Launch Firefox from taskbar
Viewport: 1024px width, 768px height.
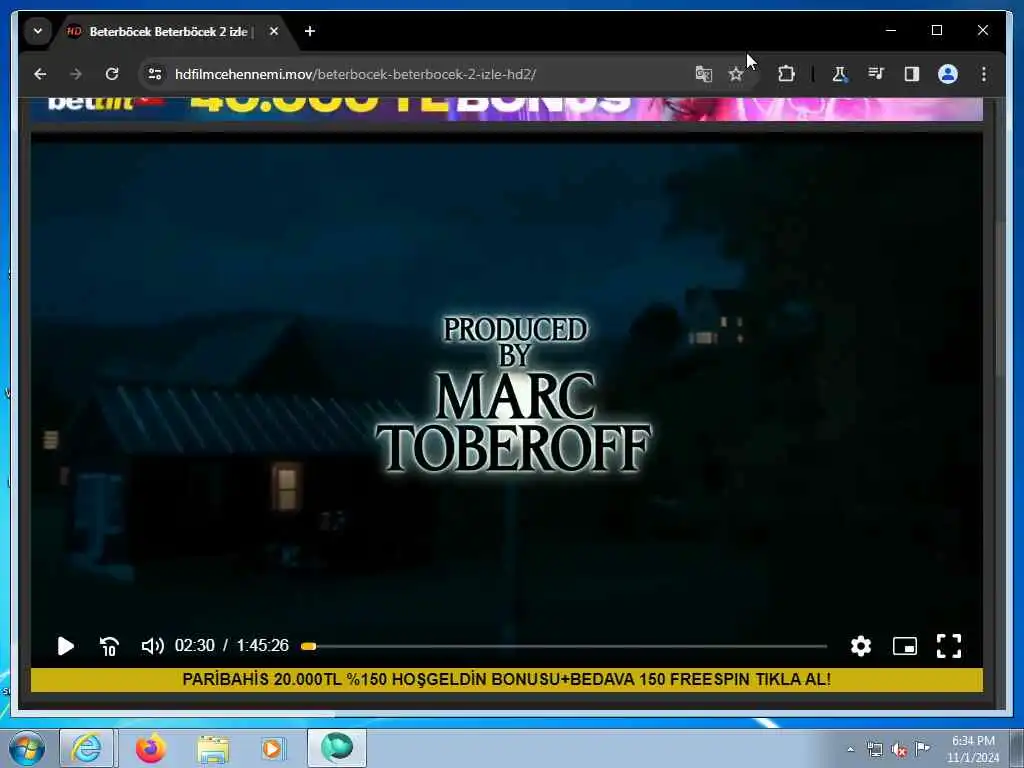pos(151,748)
